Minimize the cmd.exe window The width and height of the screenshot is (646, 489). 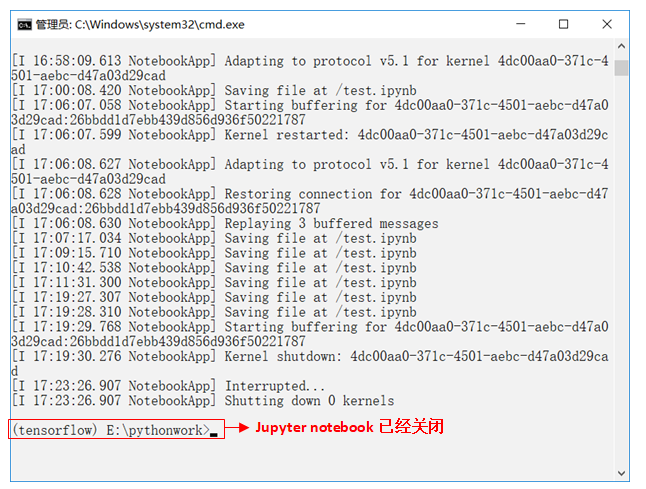pyautogui.click(x=521, y=24)
